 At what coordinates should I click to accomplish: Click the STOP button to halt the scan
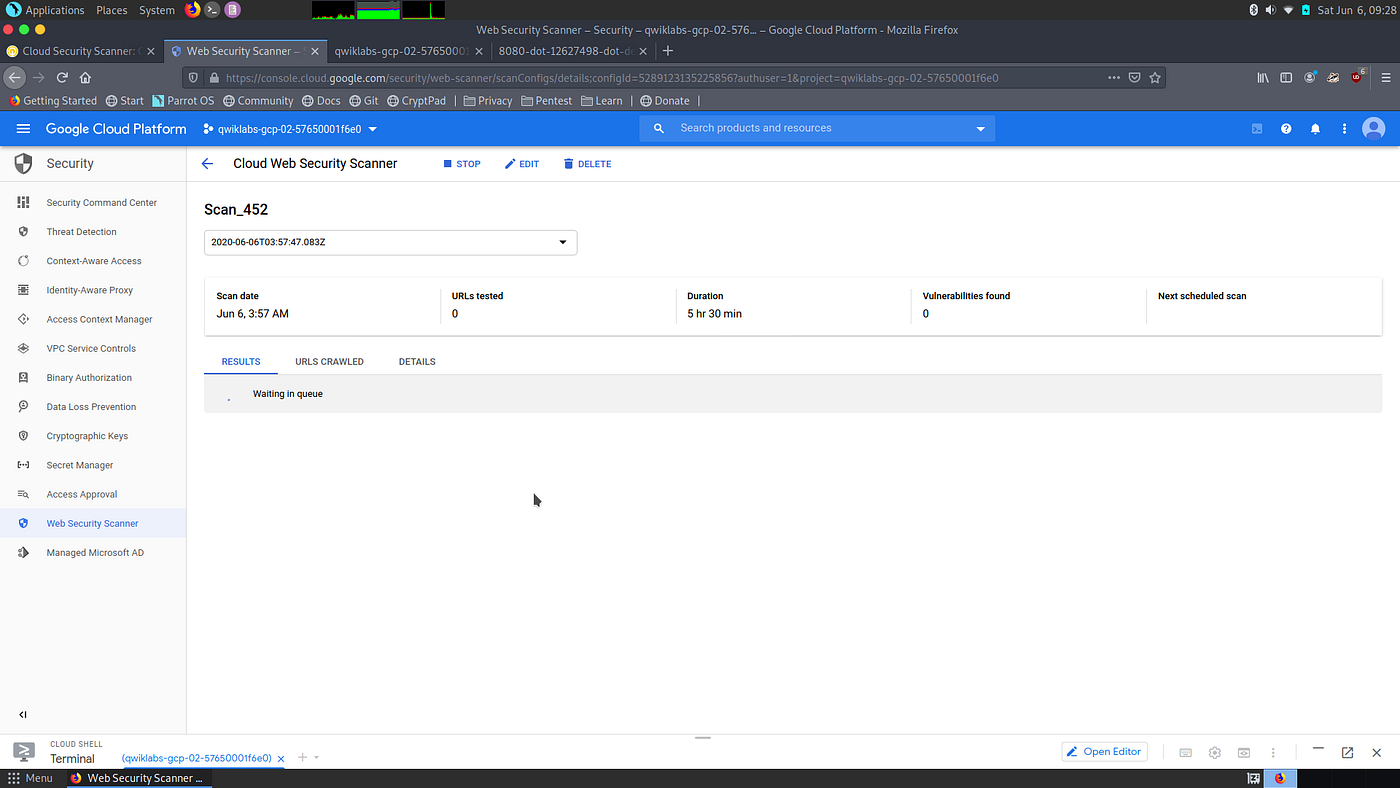(461, 163)
